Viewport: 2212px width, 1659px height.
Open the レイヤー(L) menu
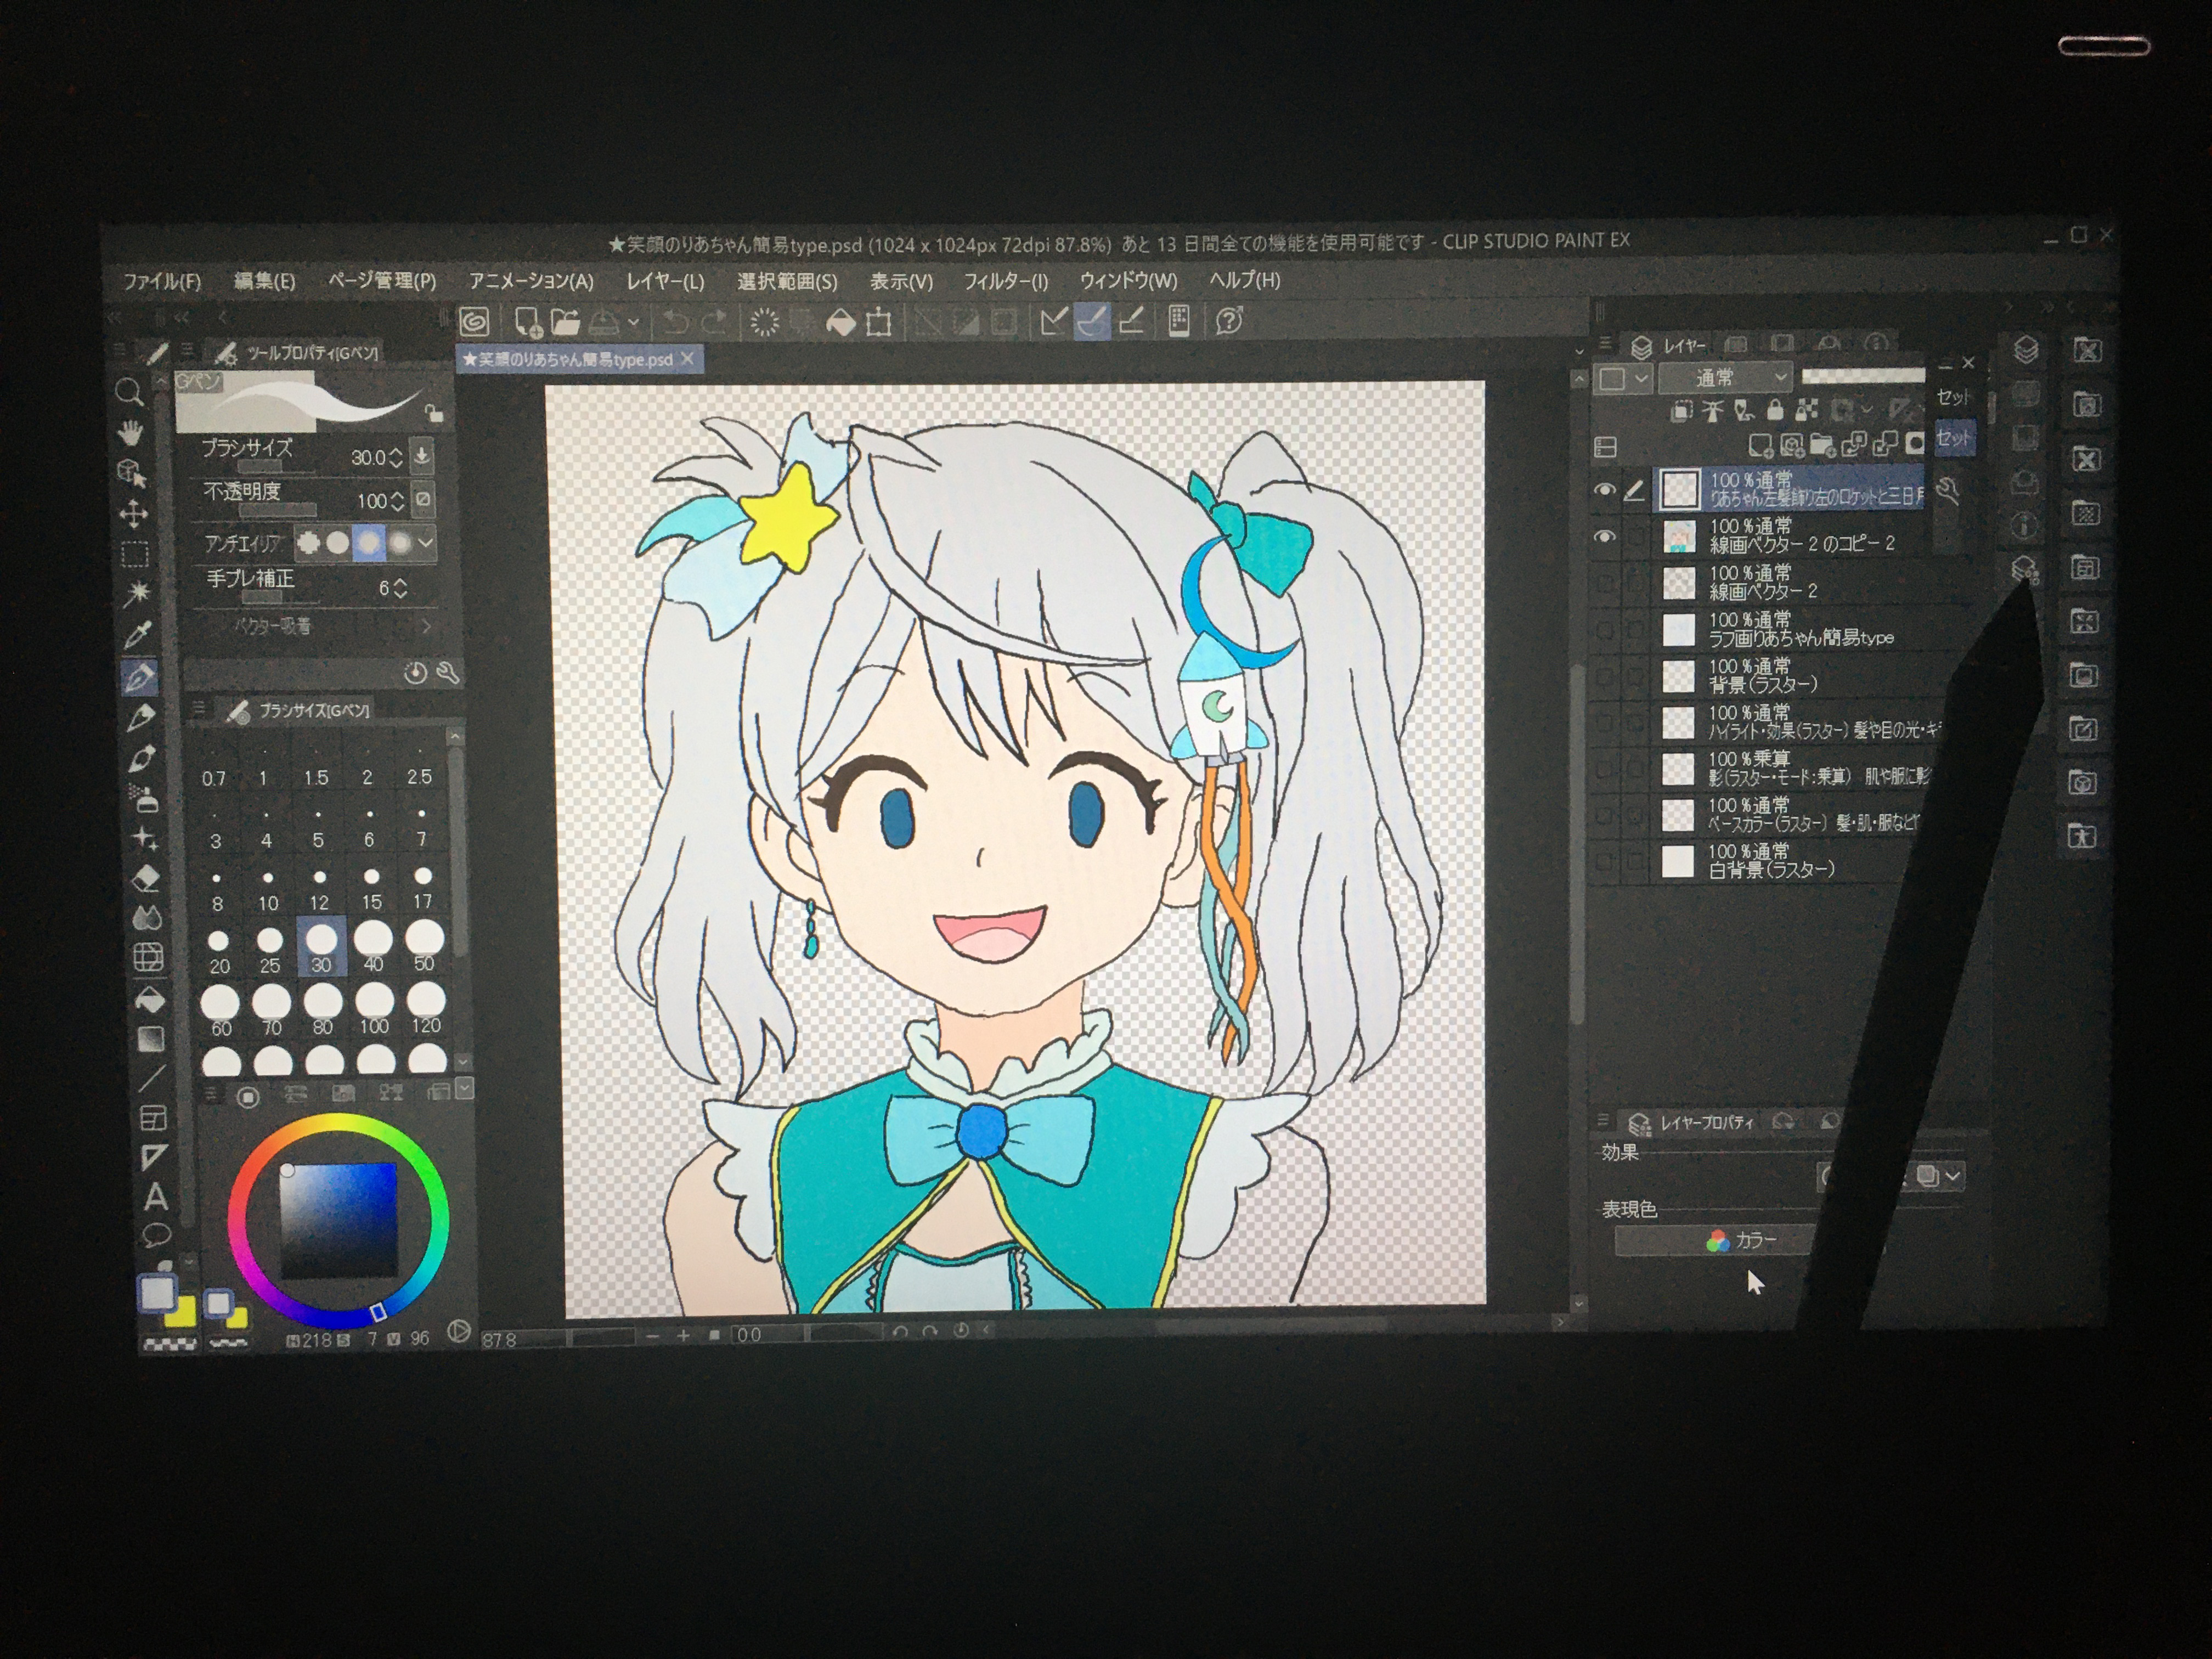pyautogui.click(x=665, y=282)
